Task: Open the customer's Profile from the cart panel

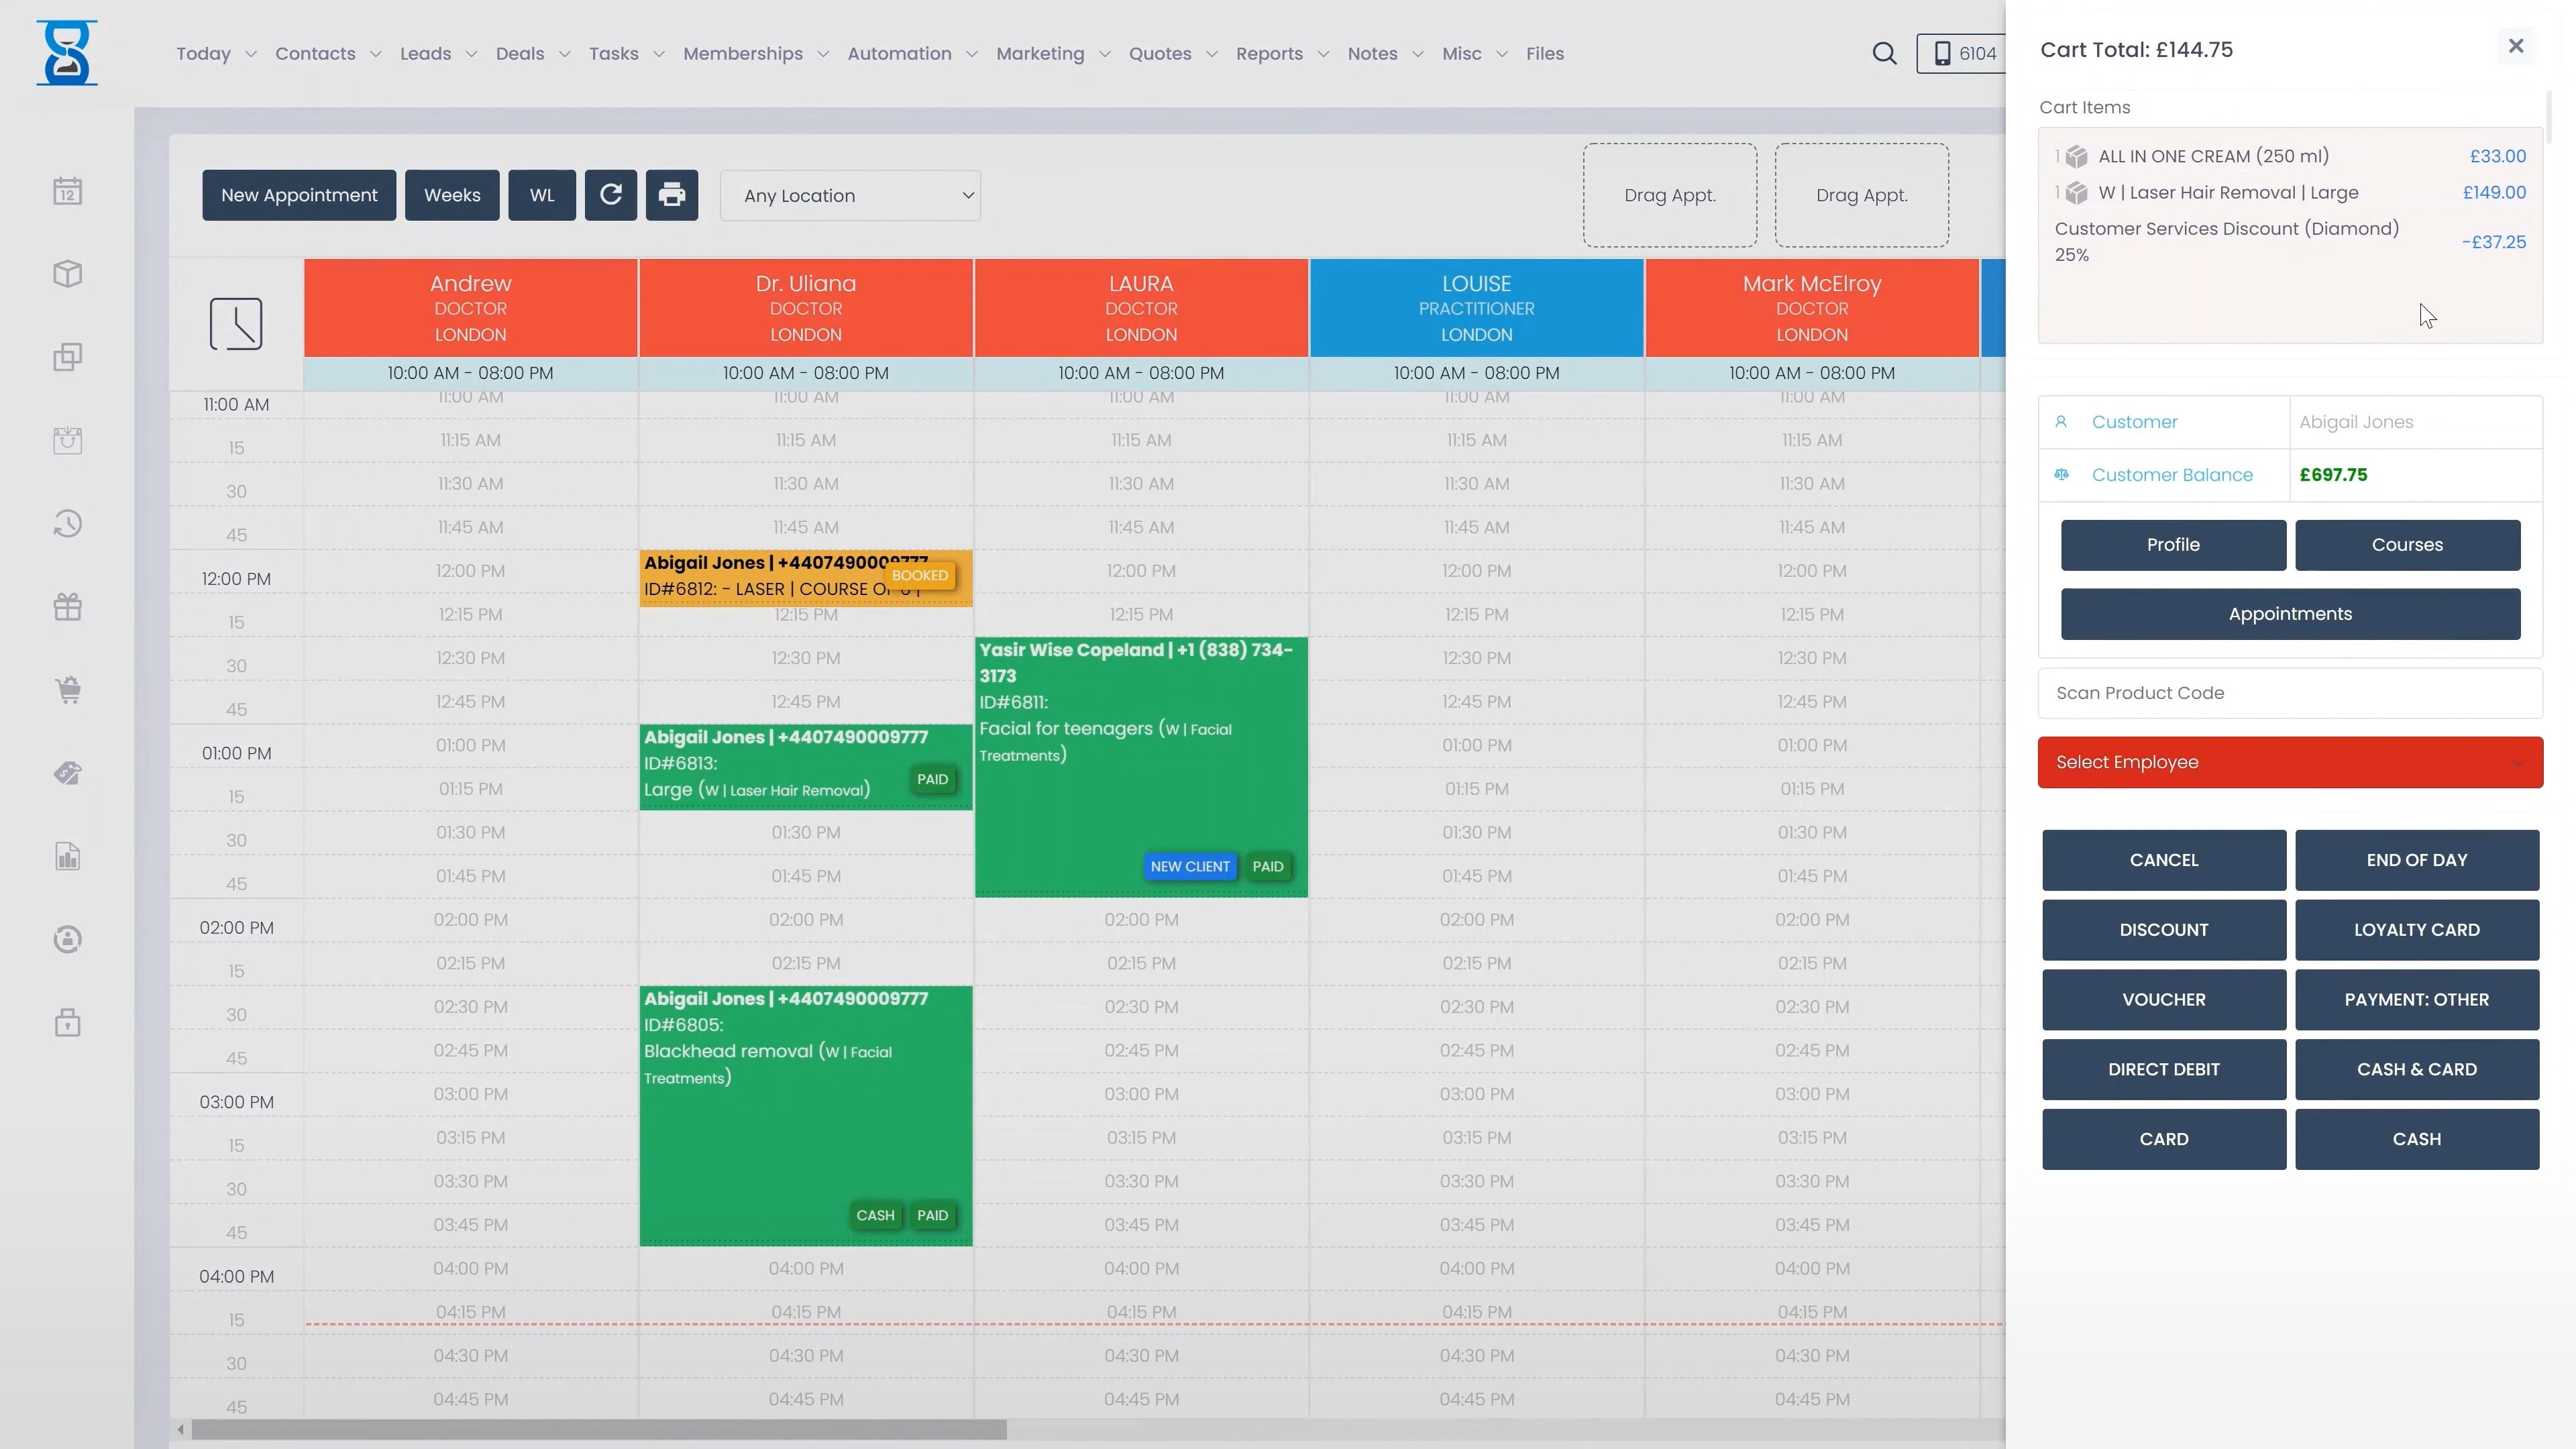Action: [2172, 545]
